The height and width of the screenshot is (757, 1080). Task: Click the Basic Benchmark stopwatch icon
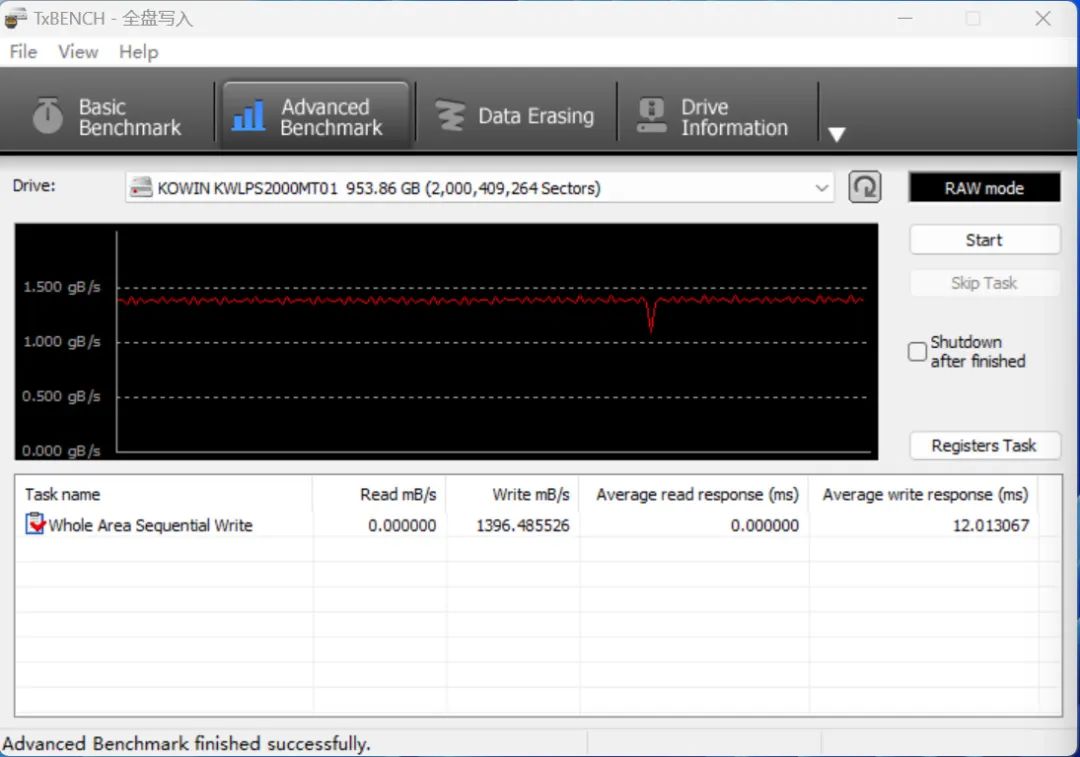pyautogui.click(x=48, y=115)
